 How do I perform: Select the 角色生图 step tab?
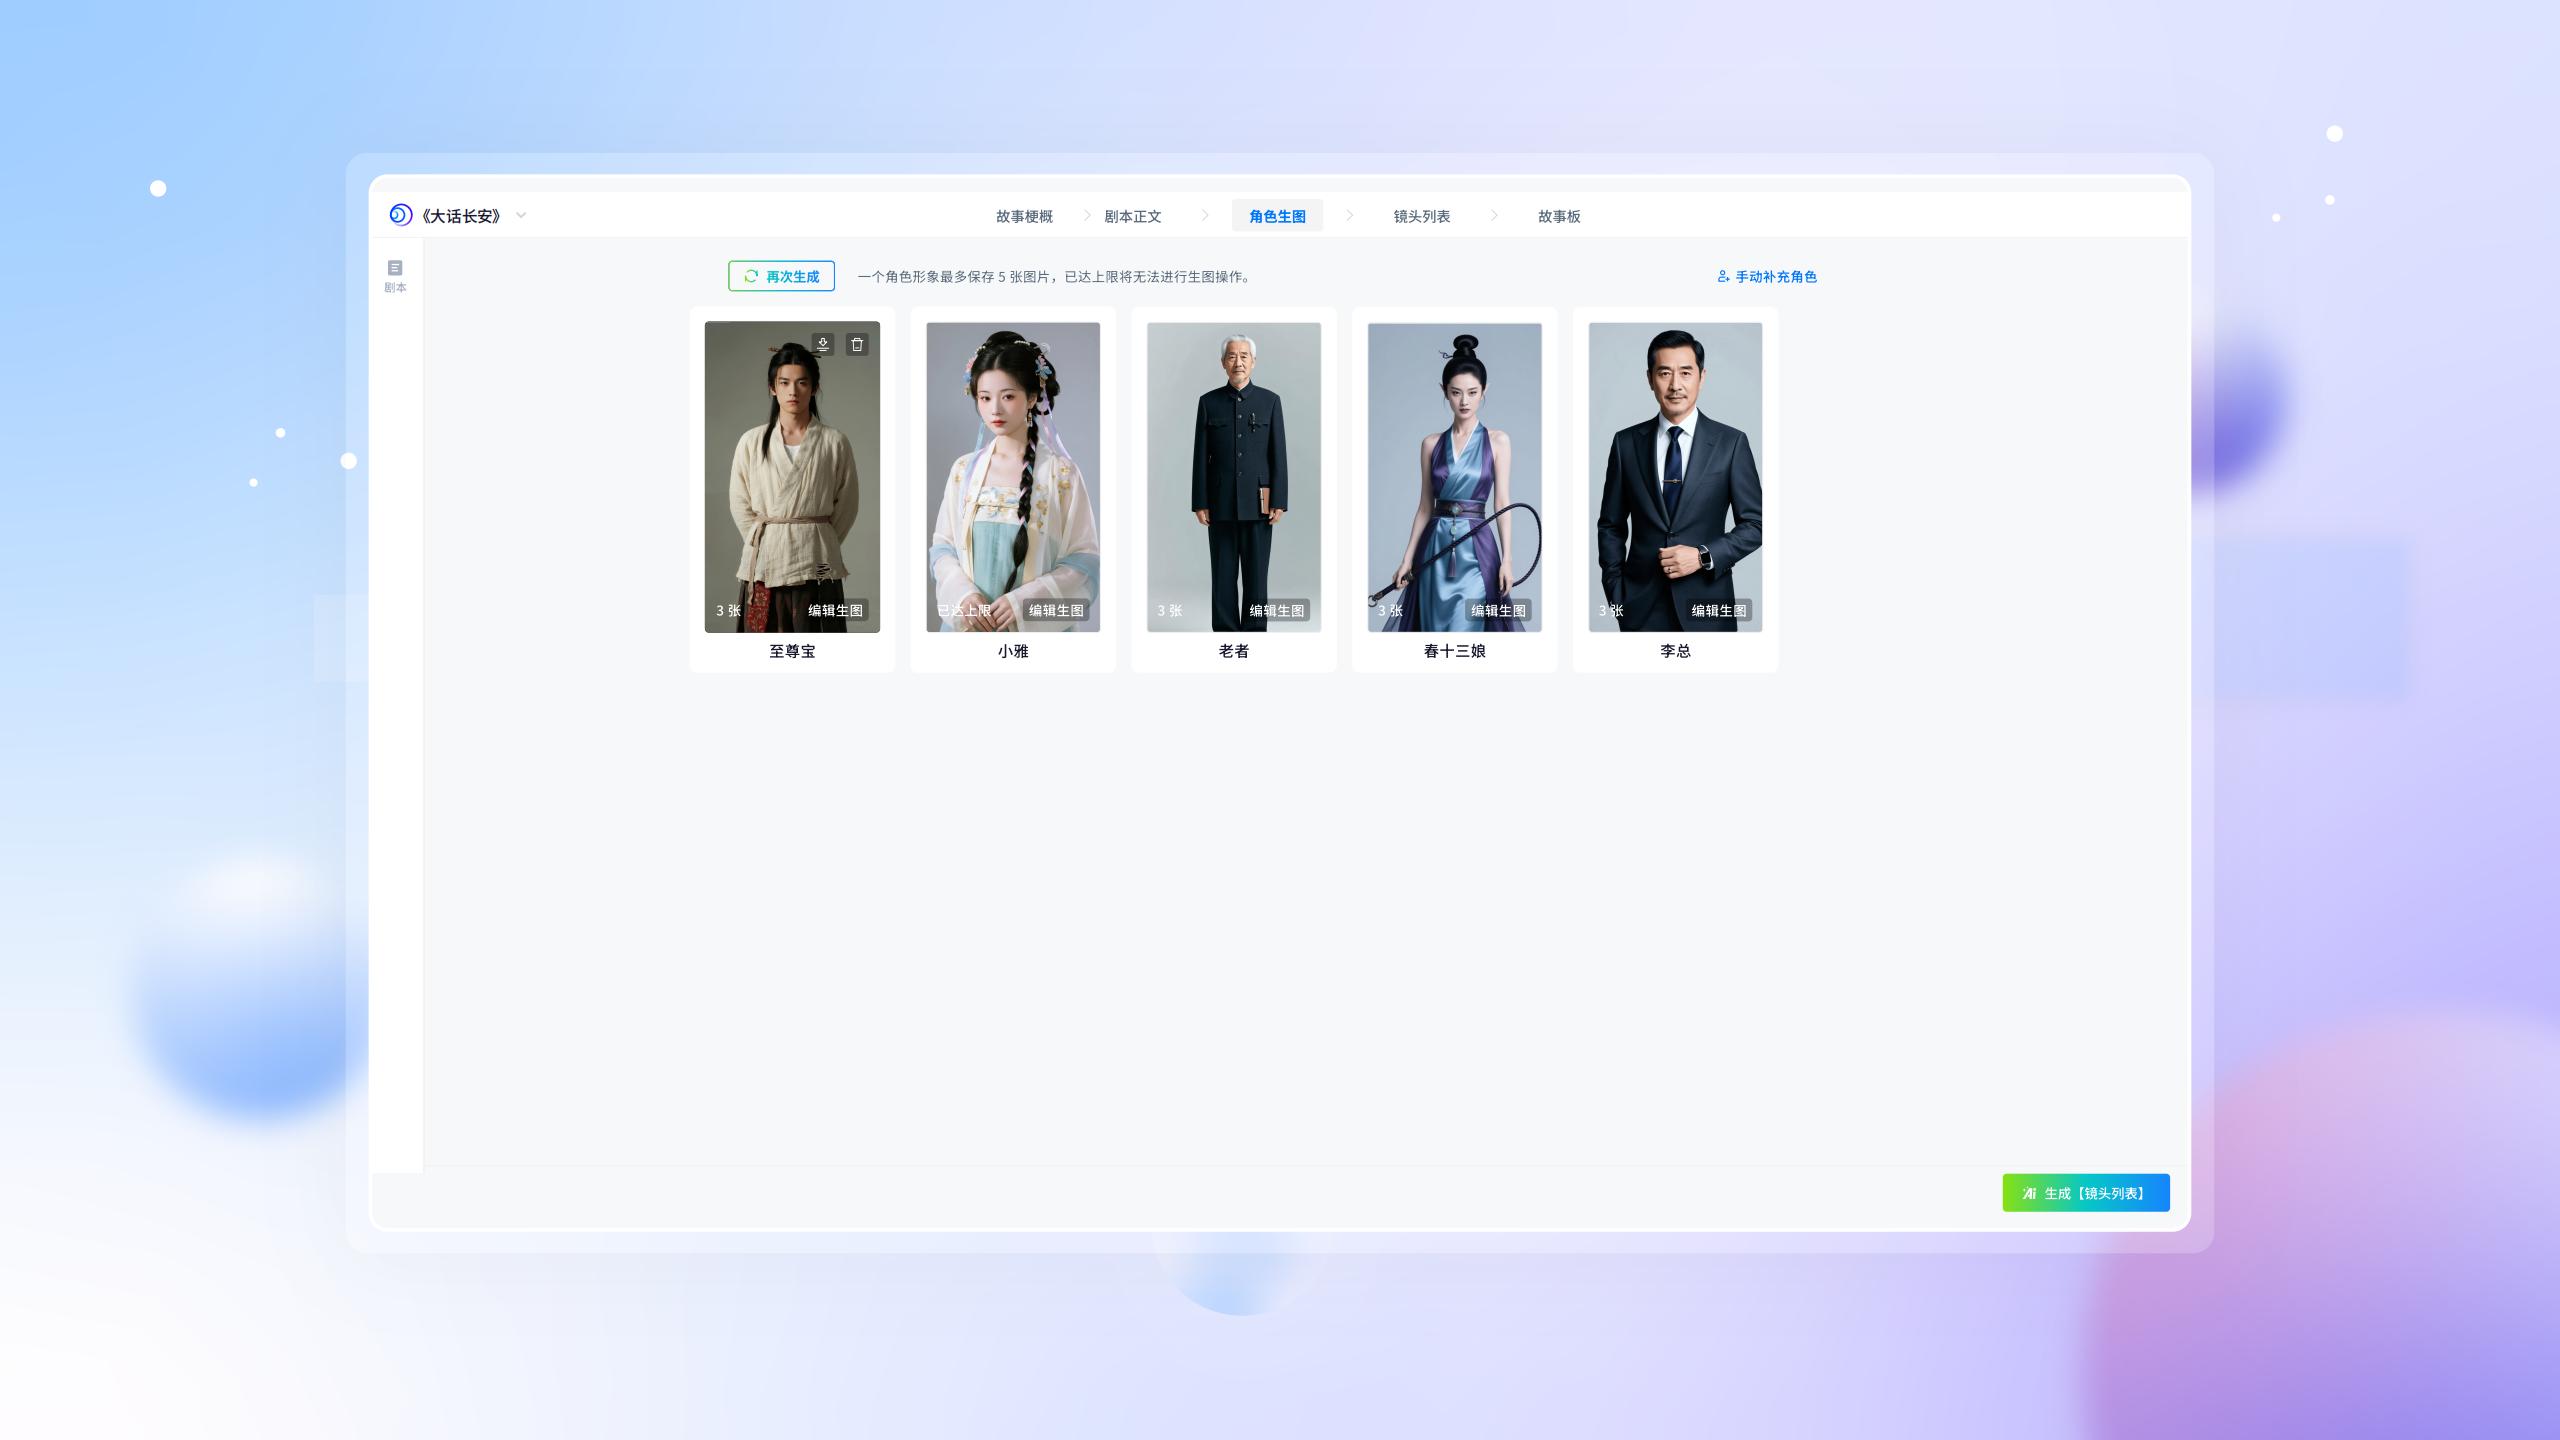point(1277,216)
